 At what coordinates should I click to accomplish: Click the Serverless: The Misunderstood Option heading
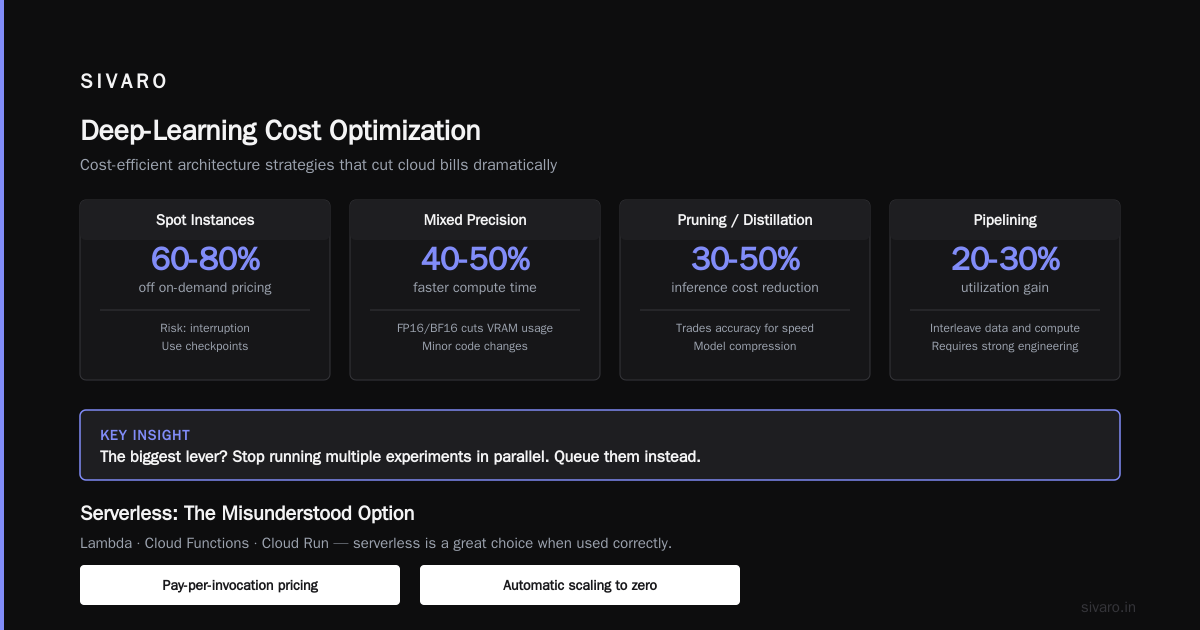[x=247, y=513]
